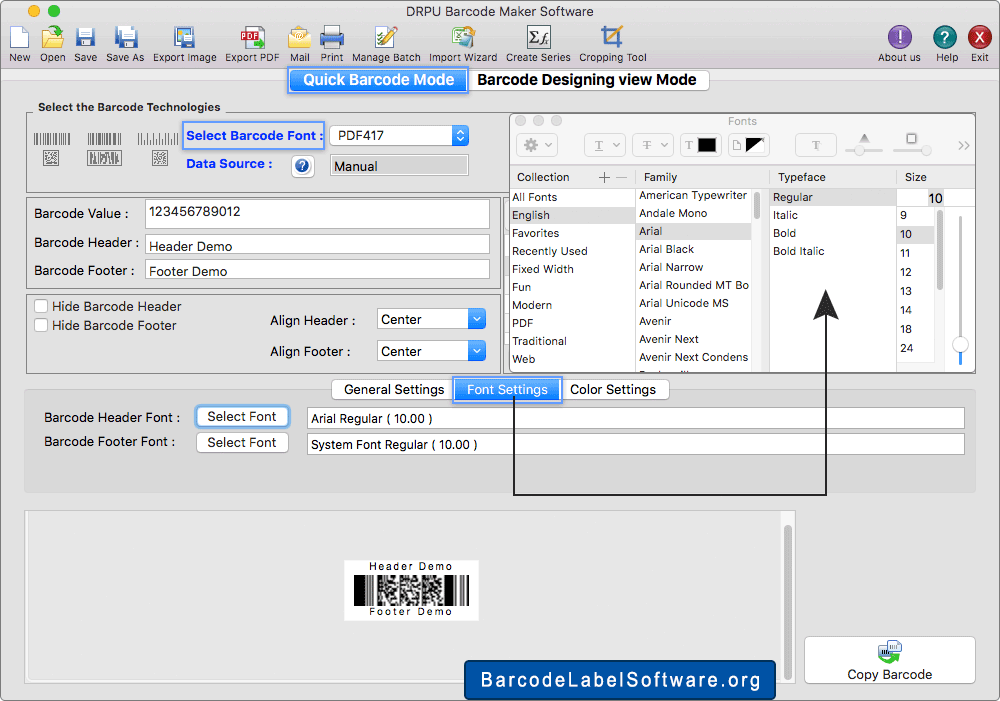Open the Create Series tool
The width and height of the screenshot is (1000, 701).
pyautogui.click(x=538, y=38)
